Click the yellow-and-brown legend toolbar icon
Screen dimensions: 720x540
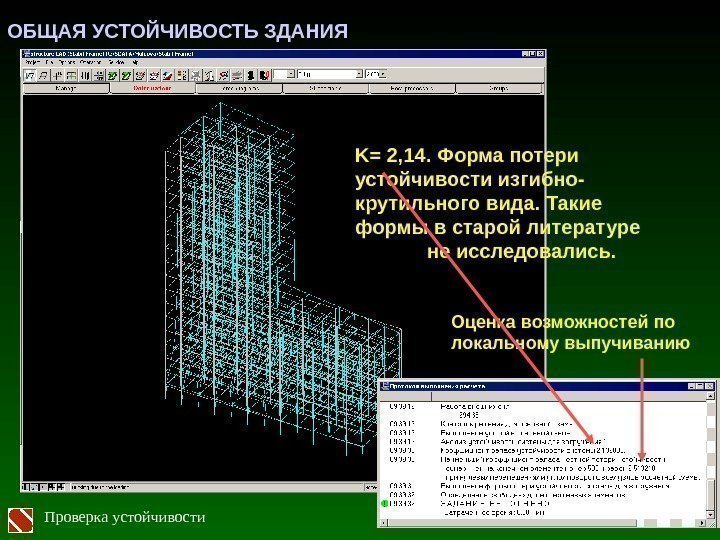click(182, 75)
